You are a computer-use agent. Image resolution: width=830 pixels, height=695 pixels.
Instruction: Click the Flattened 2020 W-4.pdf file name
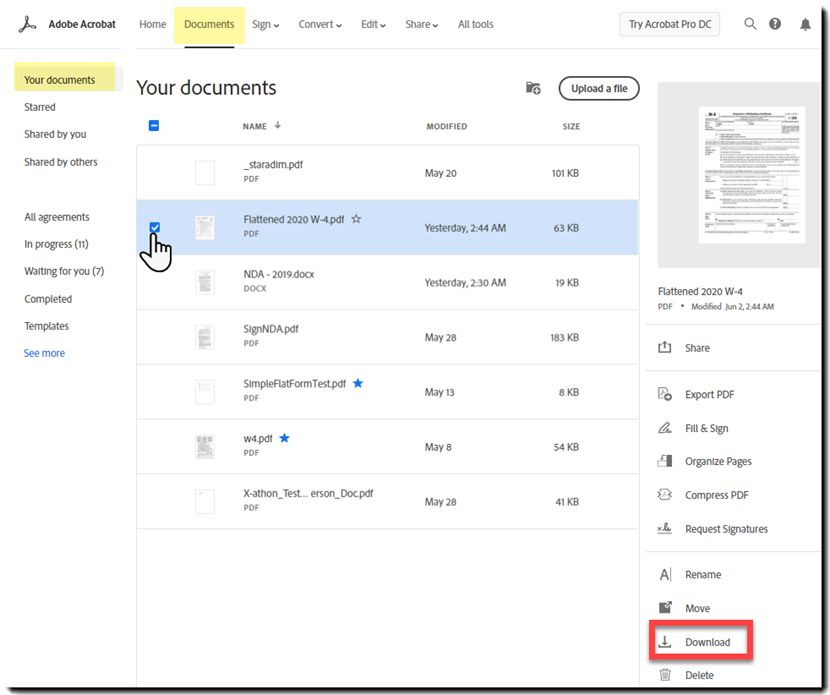point(294,219)
